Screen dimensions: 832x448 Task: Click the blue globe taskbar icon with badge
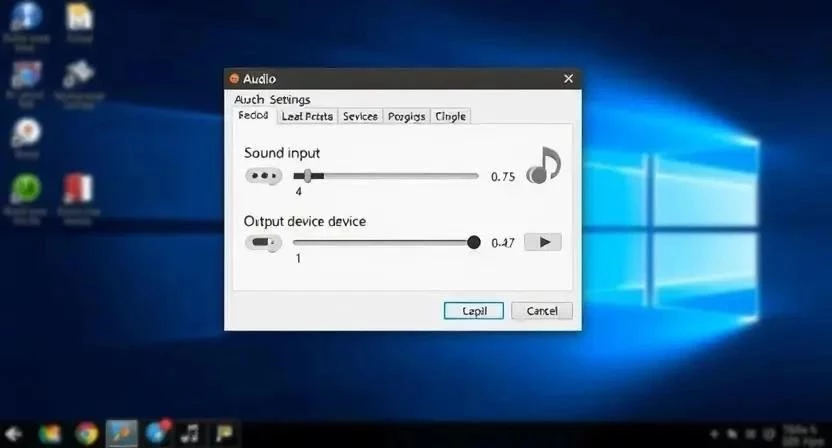tap(156, 433)
